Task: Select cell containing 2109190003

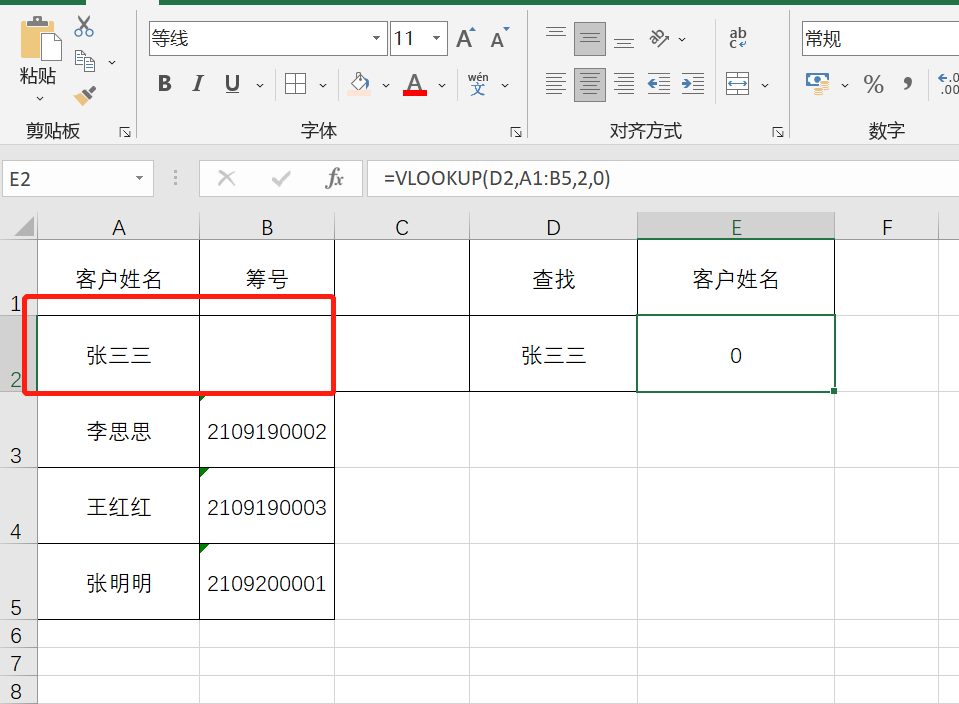Action: (x=267, y=506)
